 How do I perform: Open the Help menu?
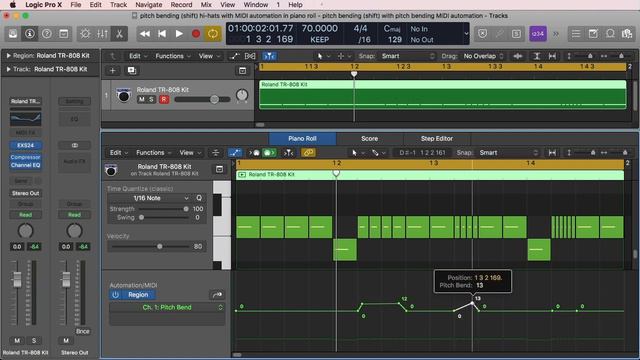click(296, 5)
